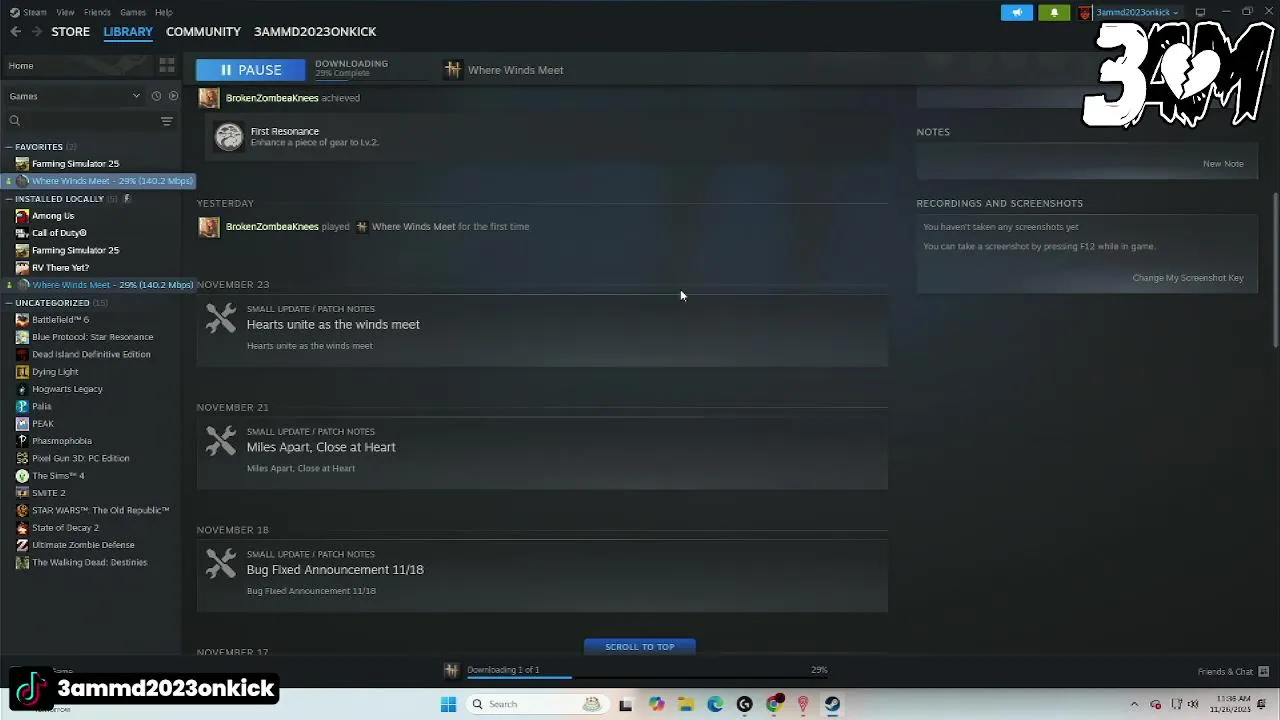Go forward with the right arrow
This screenshot has height=720, width=1280.
pyautogui.click(x=36, y=32)
